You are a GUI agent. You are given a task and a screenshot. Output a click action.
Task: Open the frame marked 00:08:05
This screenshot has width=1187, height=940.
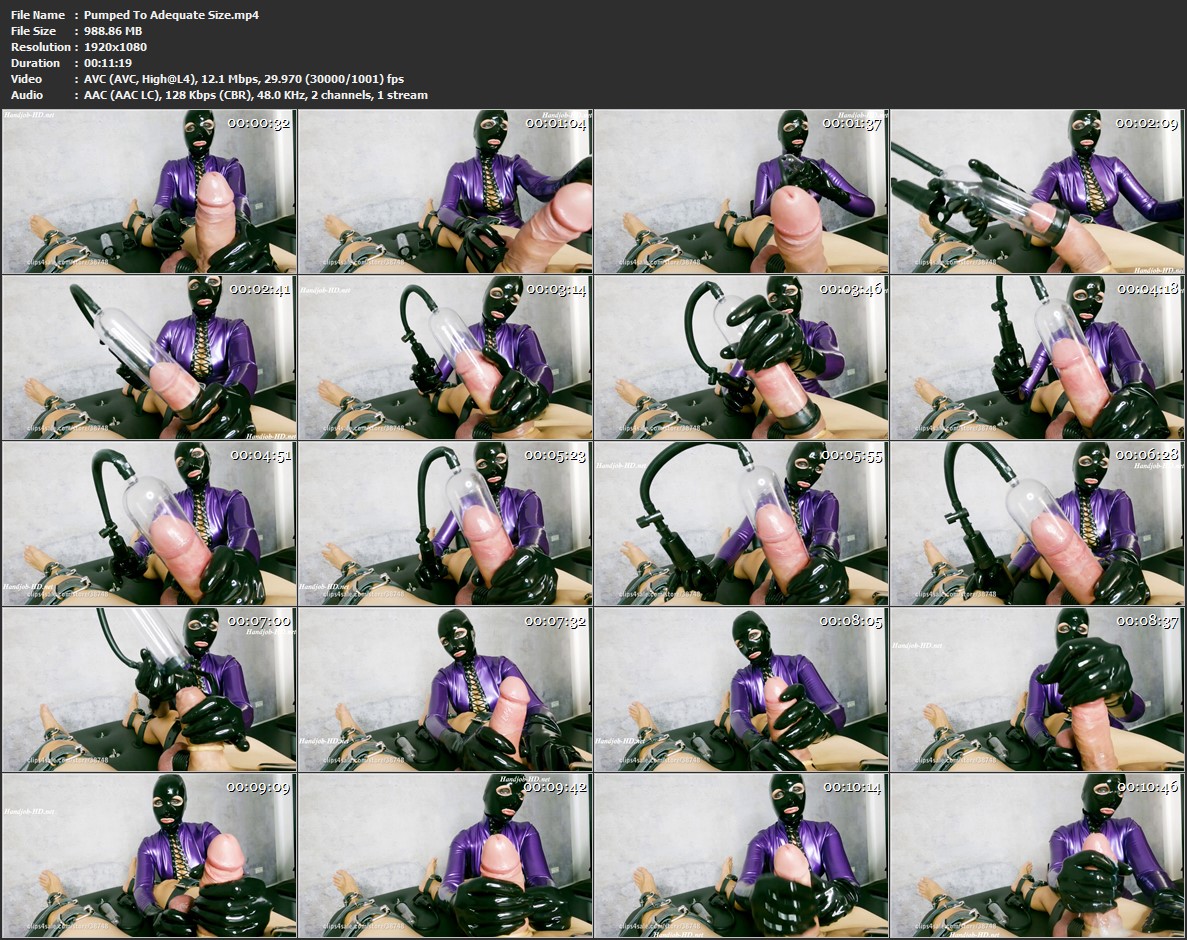tap(741, 689)
